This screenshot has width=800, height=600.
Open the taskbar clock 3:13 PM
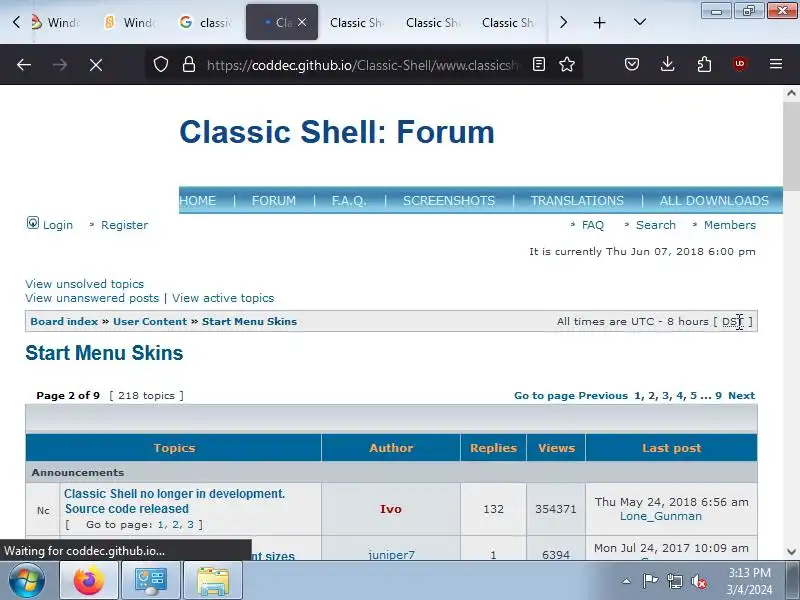click(749, 581)
